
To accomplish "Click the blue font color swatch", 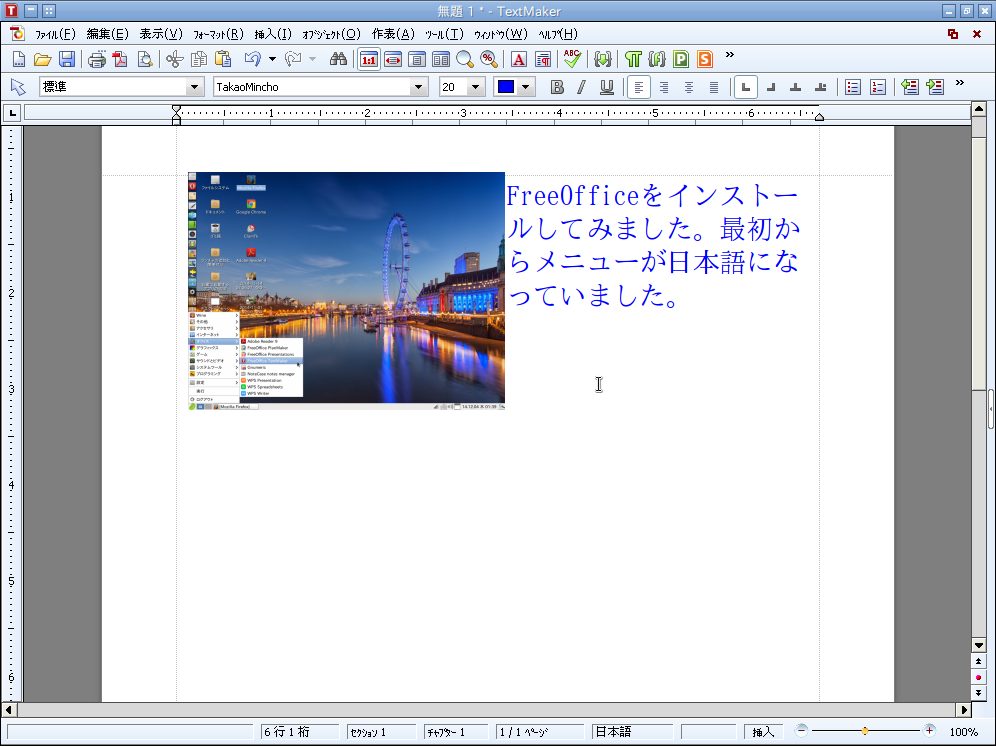I will pyautogui.click(x=506, y=87).
